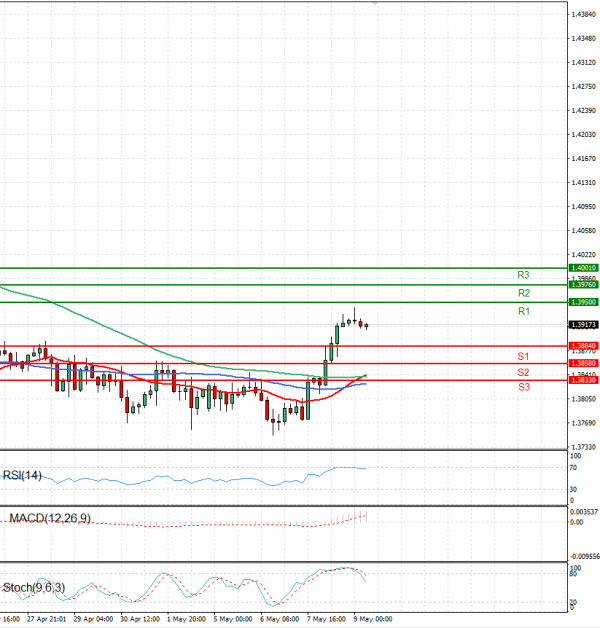The width and height of the screenshot is (600, 628).
Task: Select the 1.39500 resistance price tag
Action: [583, 302]
